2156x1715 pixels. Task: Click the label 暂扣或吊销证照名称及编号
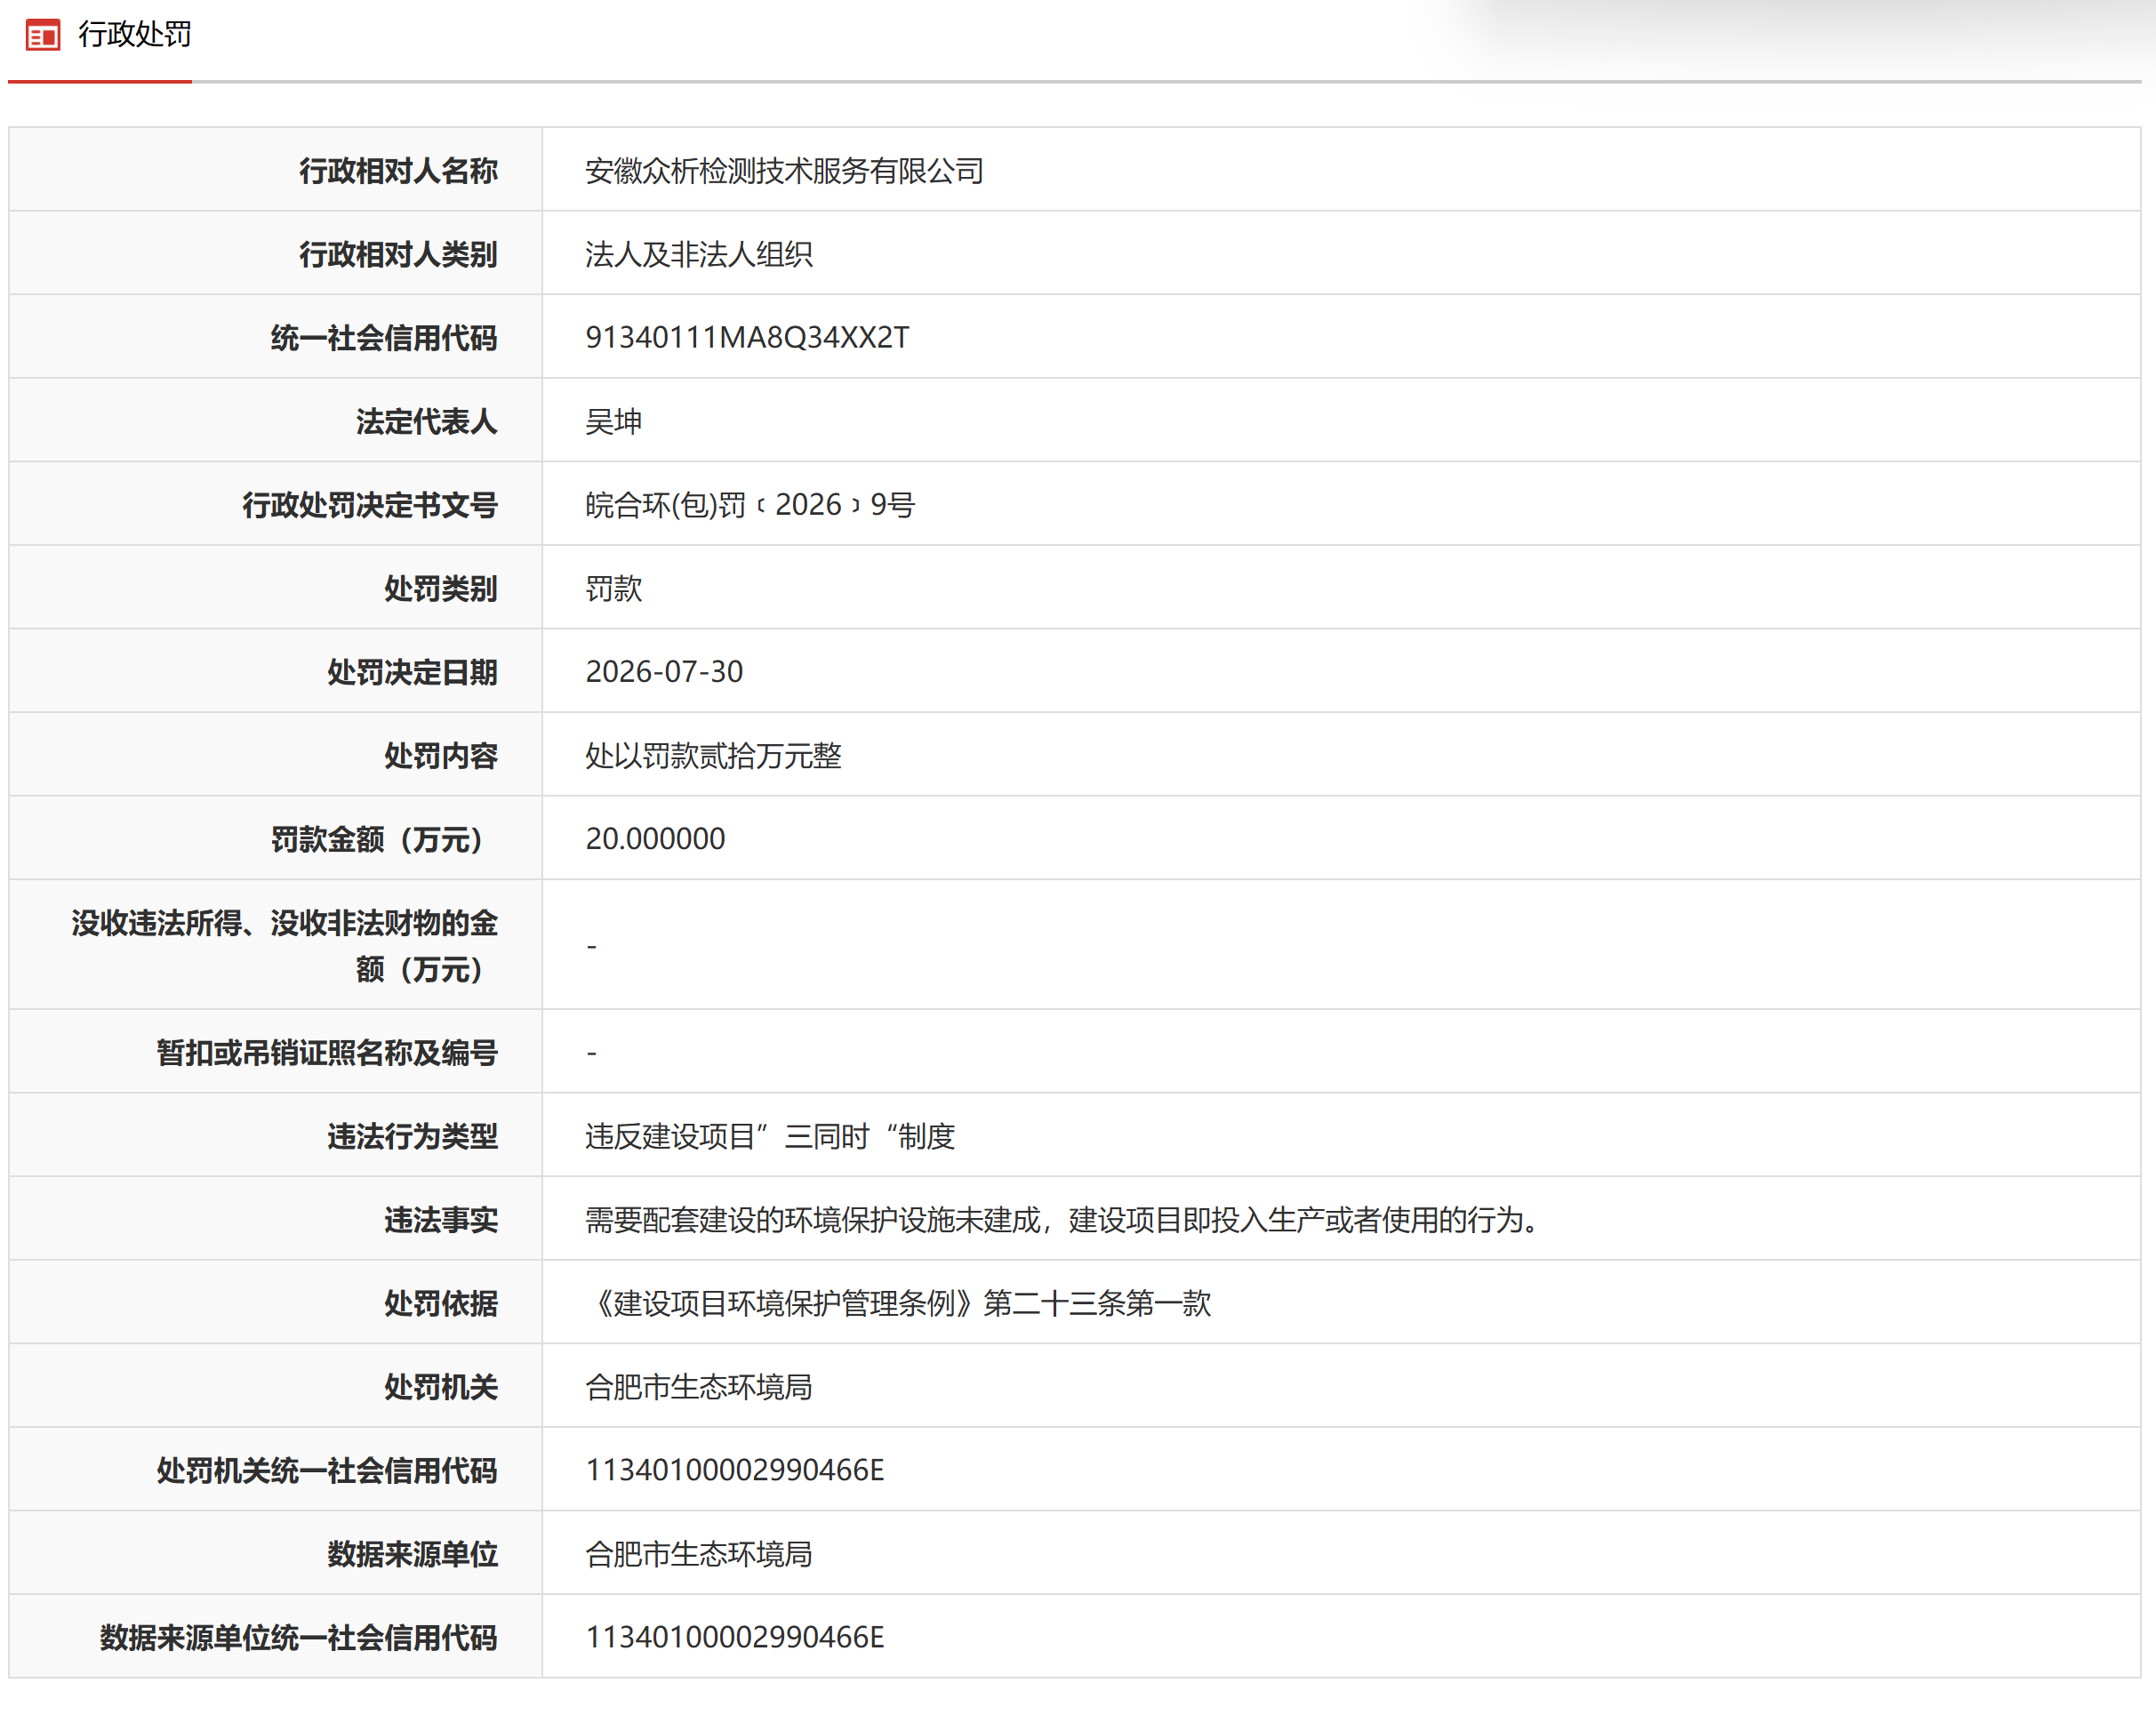[x=327, y=1052]
